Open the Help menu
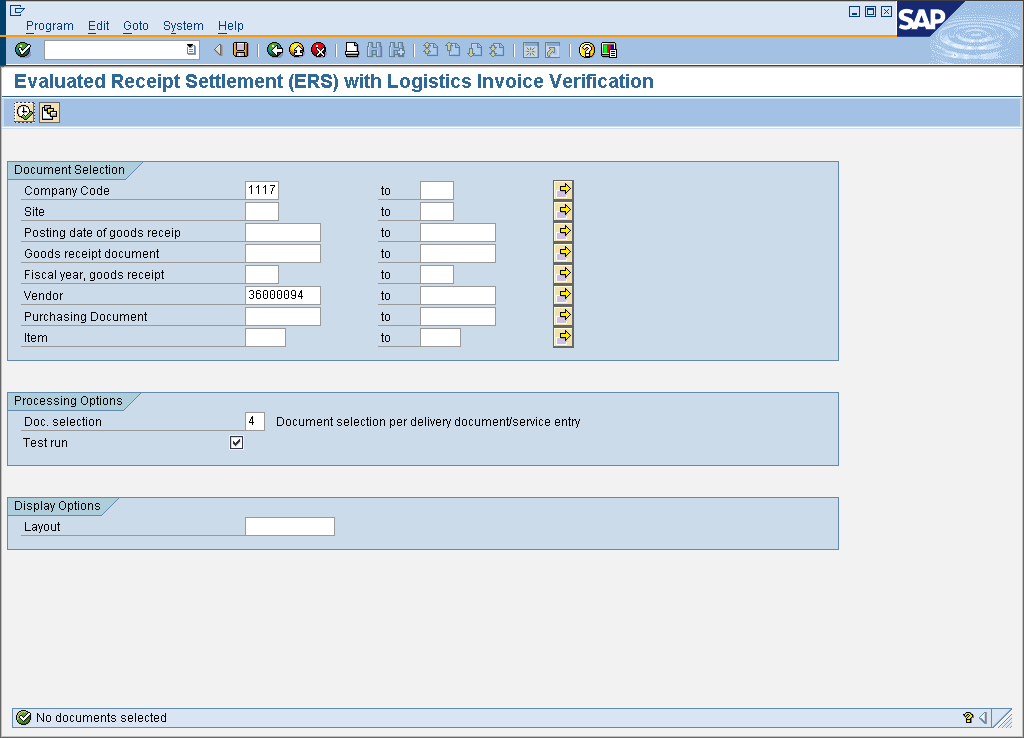The height and width of the screenshot is (738, 1024). coord(231,25)
